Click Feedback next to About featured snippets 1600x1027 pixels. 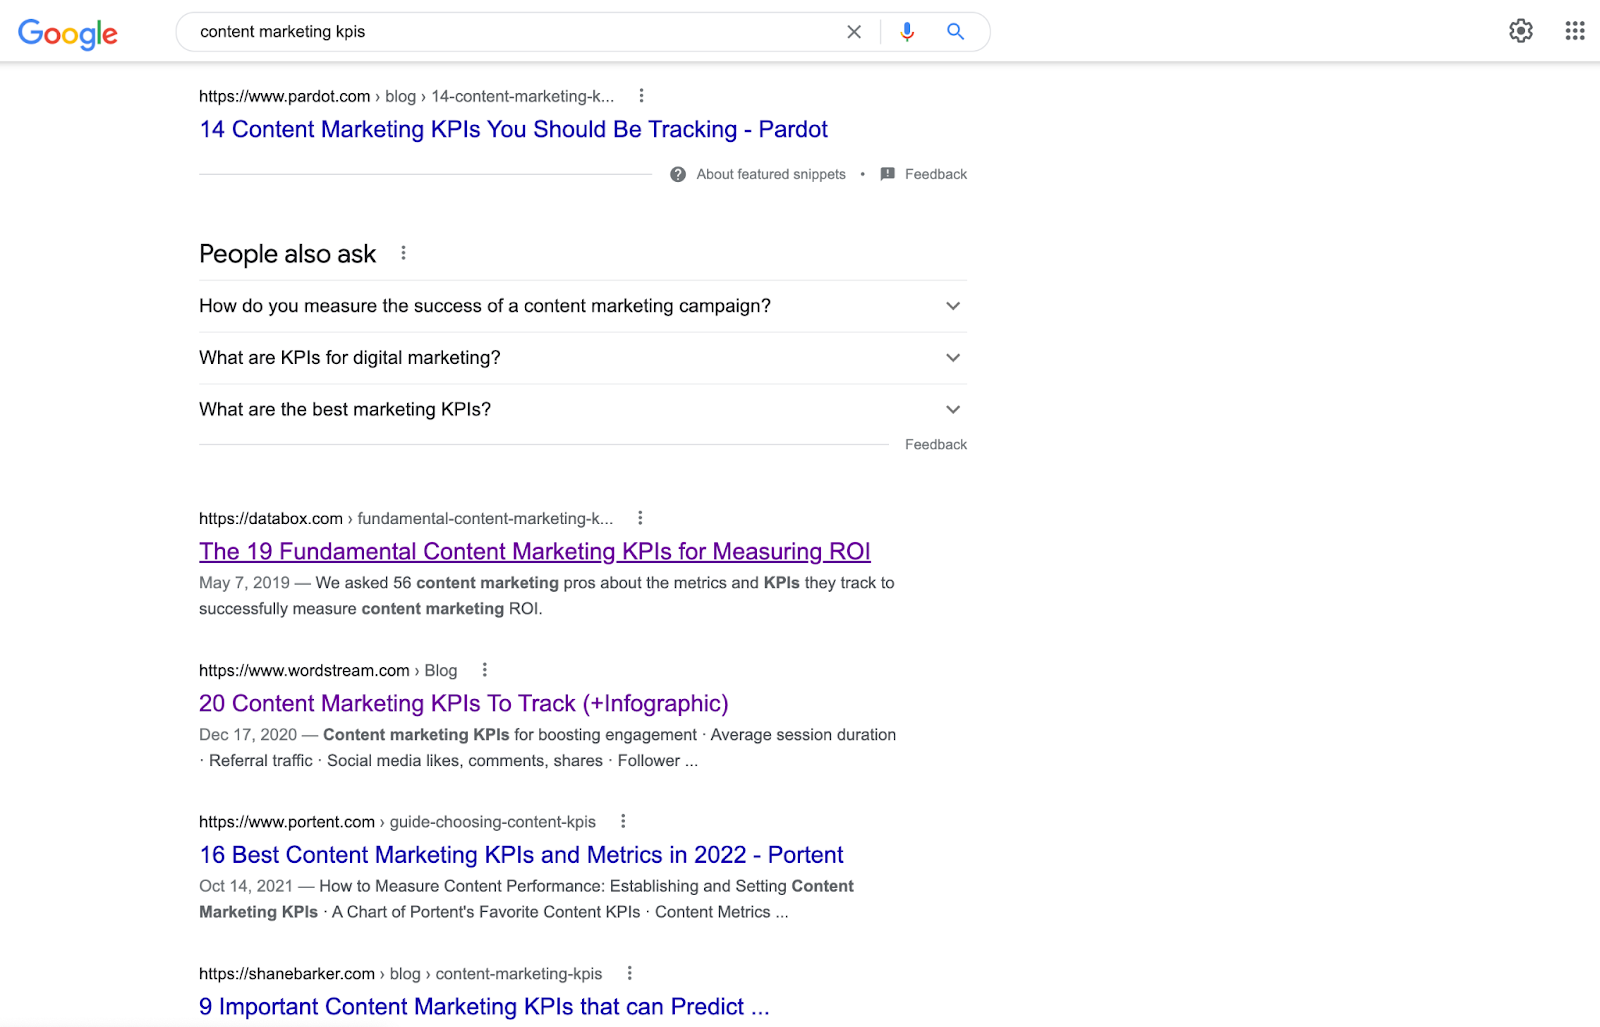click(x=936, y=174)
